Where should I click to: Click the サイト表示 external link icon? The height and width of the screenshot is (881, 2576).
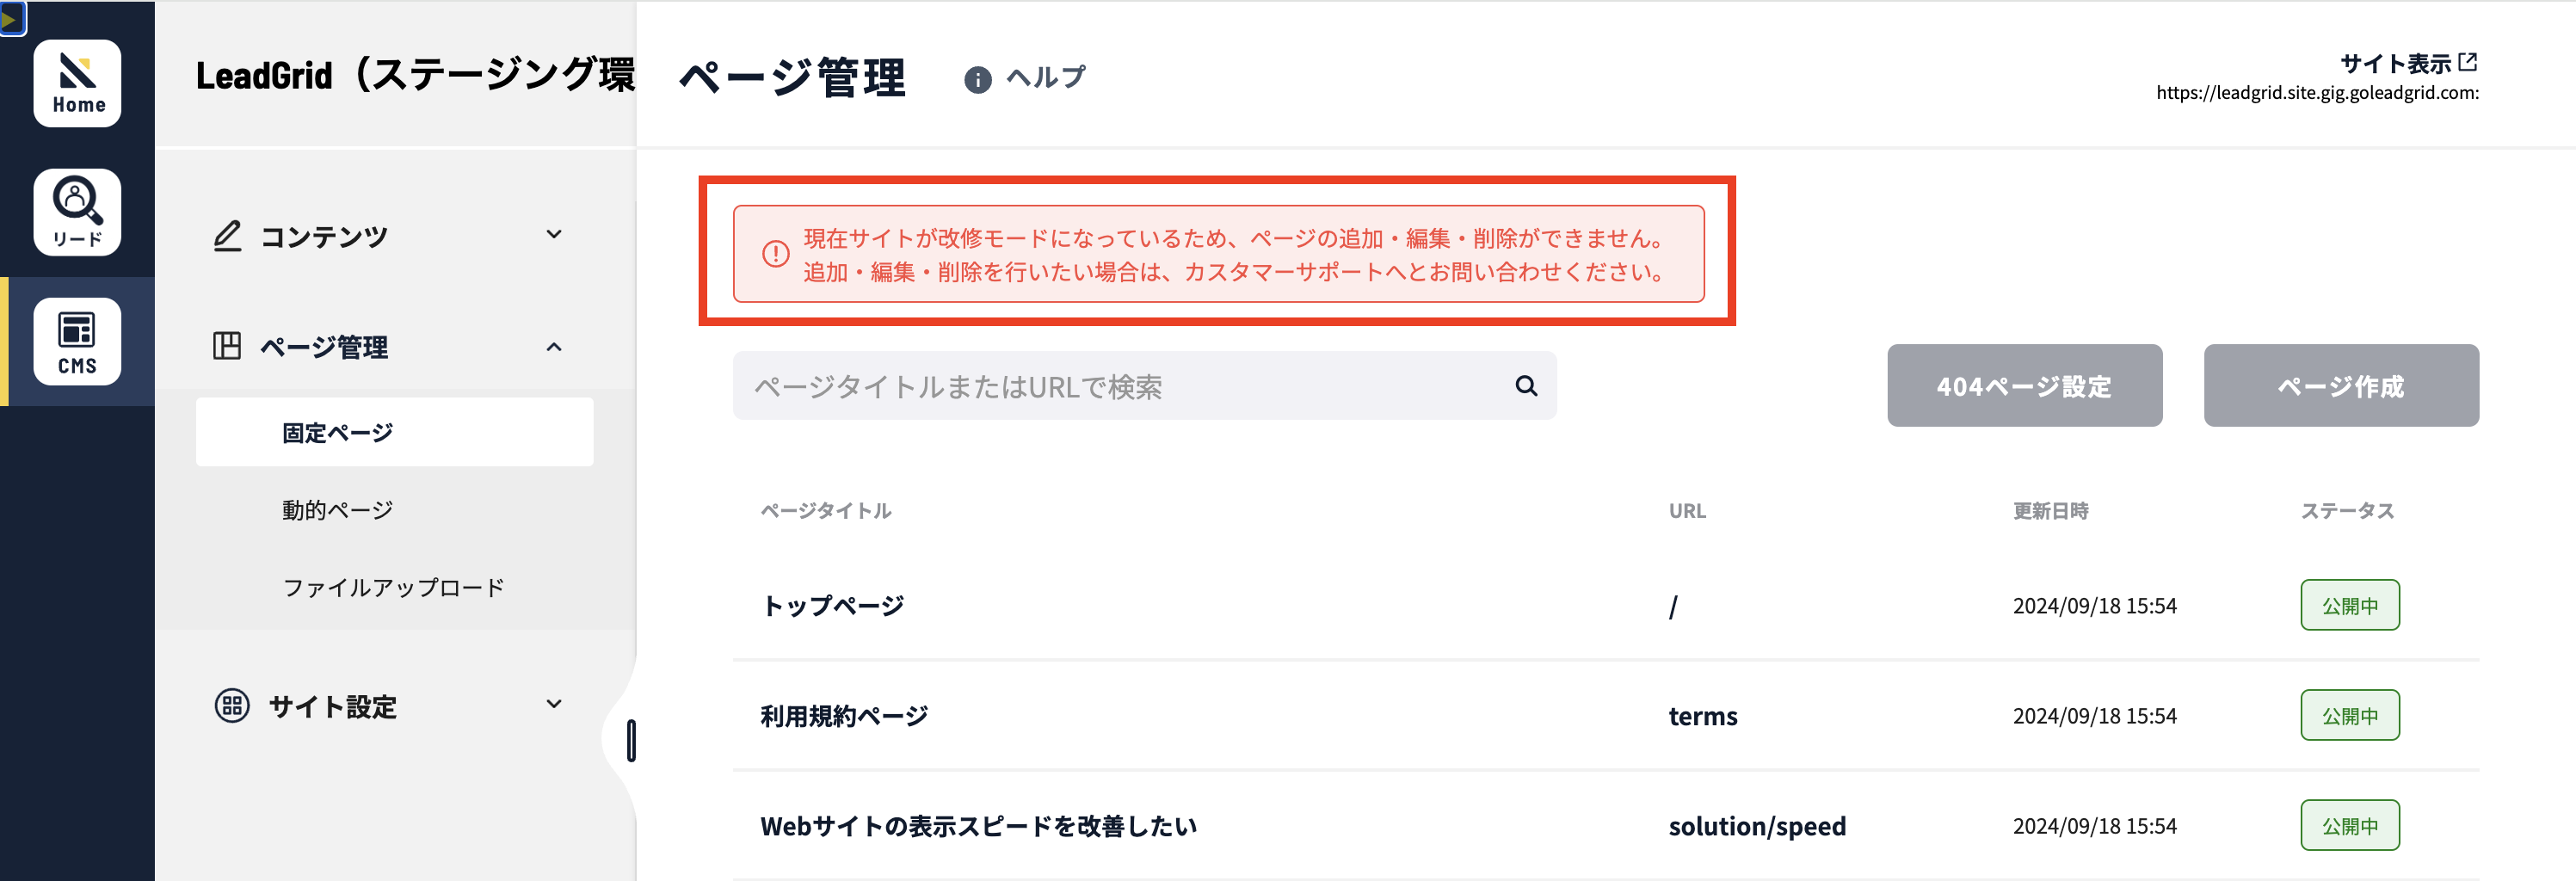(2468, 62)
